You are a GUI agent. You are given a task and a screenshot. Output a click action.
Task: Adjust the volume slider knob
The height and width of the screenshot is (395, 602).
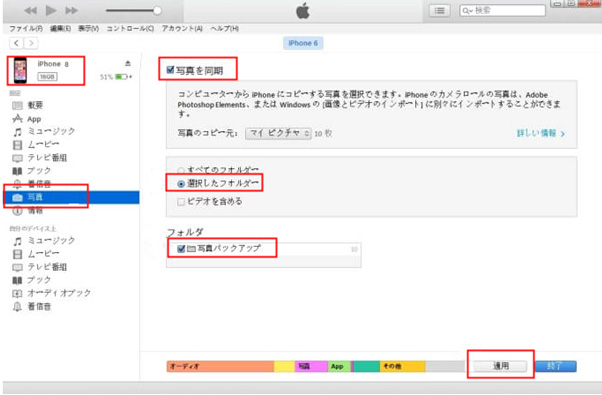coord(157,10)
